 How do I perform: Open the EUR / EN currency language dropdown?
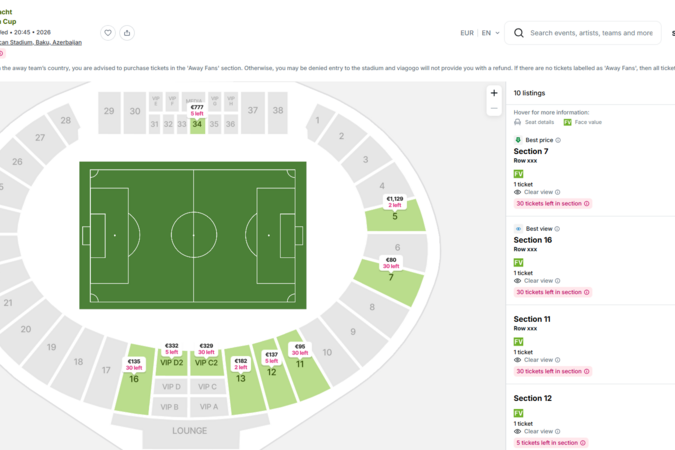(480, 33)
